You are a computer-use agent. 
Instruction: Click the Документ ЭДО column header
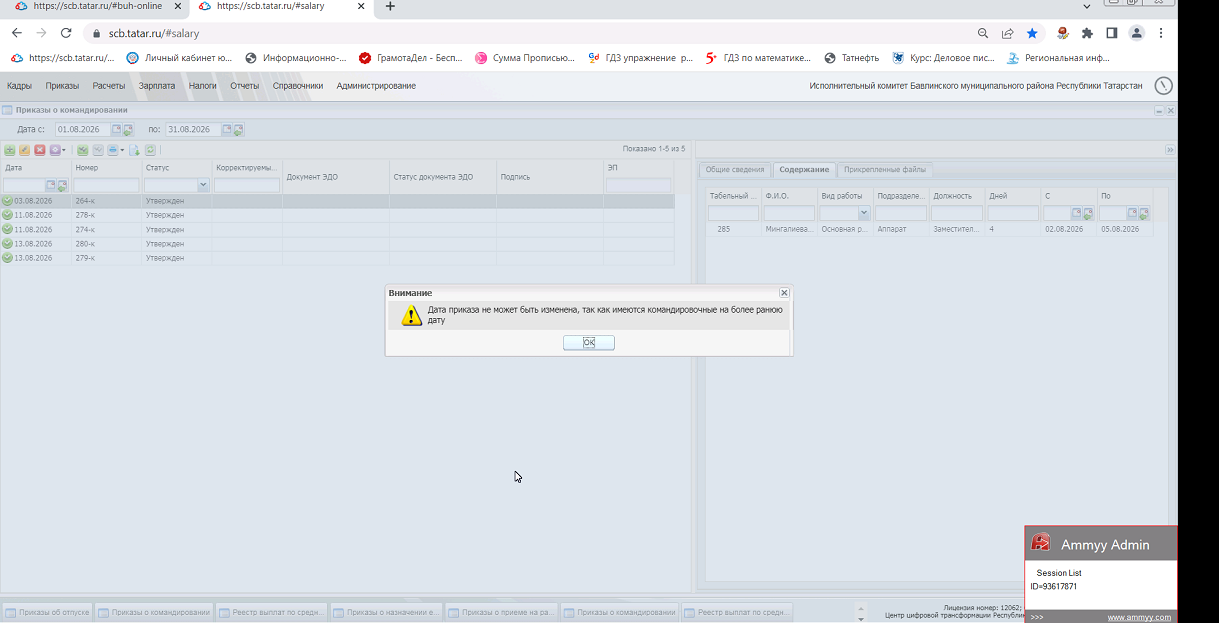click(335, 177)
